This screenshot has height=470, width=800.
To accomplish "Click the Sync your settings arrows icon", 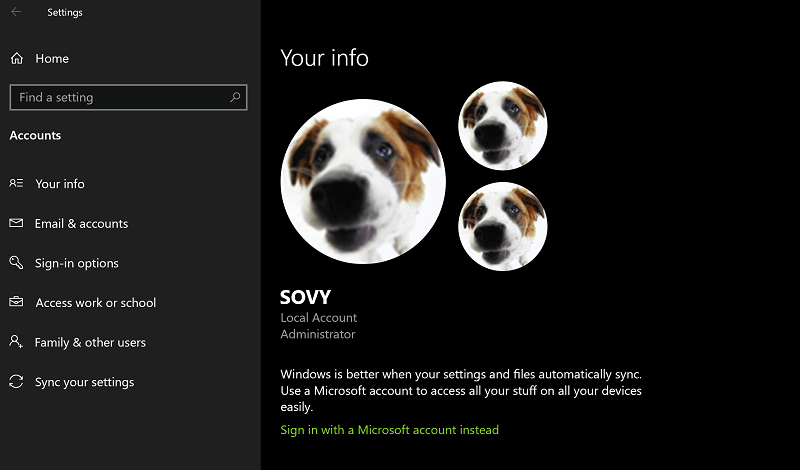I will click(16, 381).
